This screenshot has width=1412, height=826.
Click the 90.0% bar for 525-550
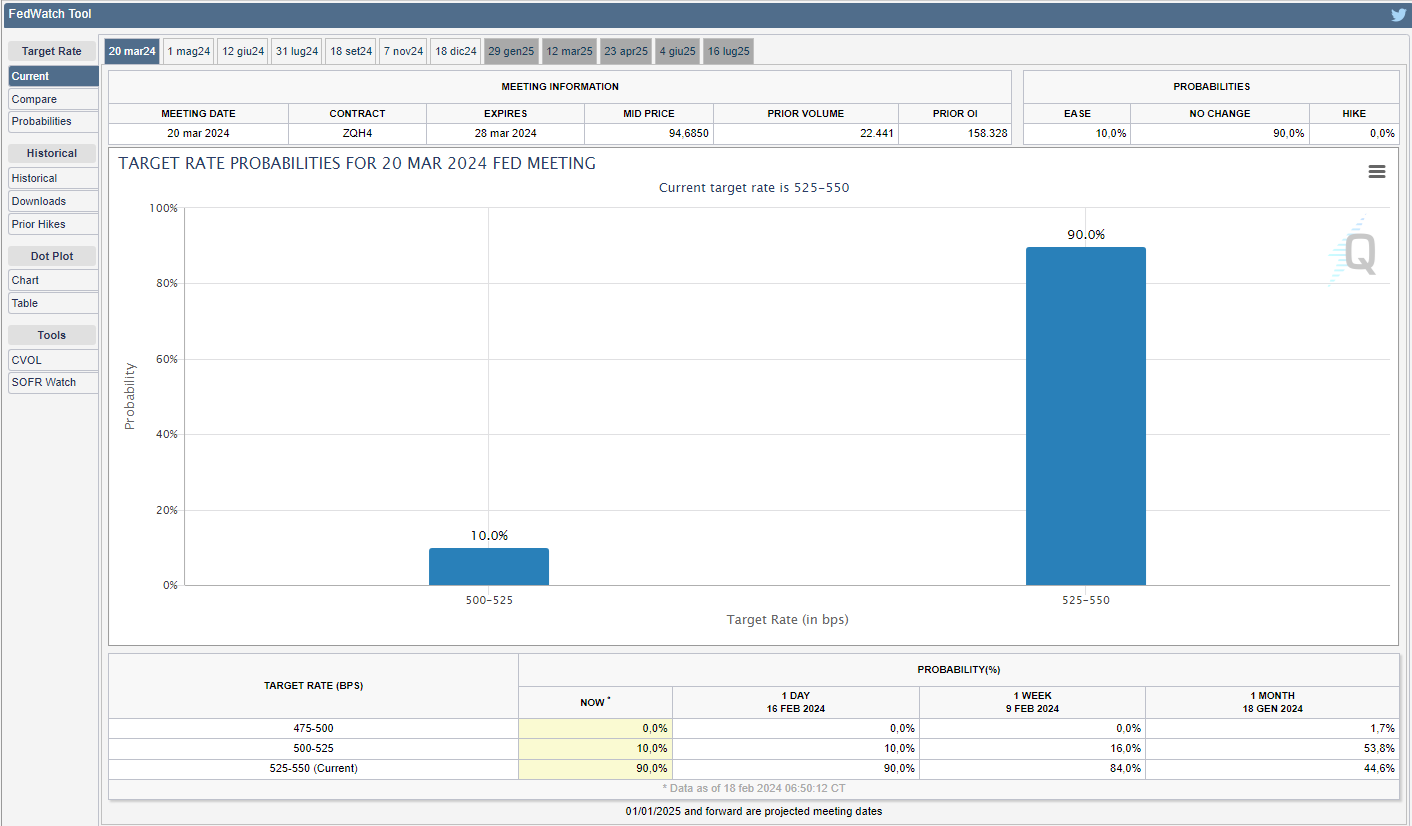point(1085,416)
